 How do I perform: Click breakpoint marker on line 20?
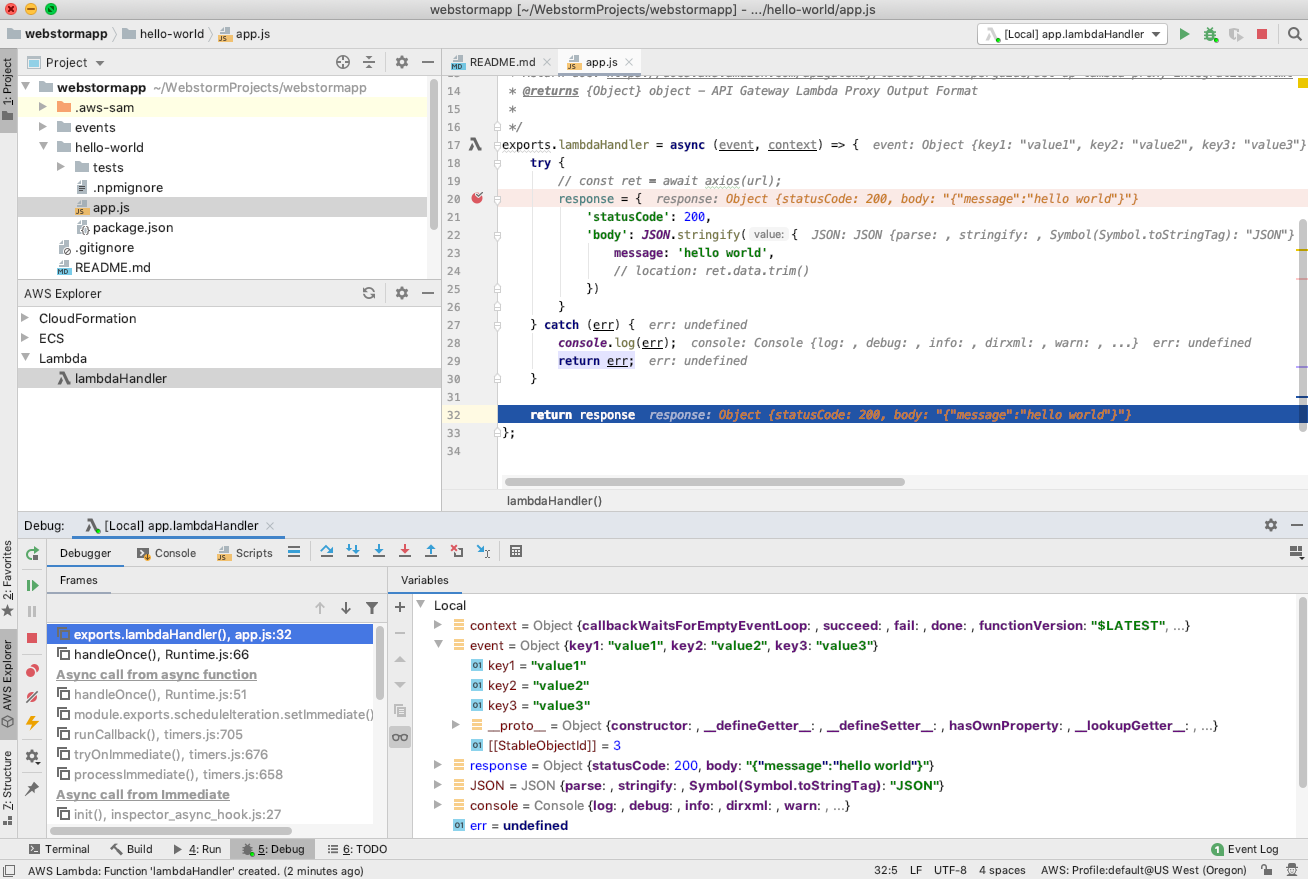pos(477,198)
